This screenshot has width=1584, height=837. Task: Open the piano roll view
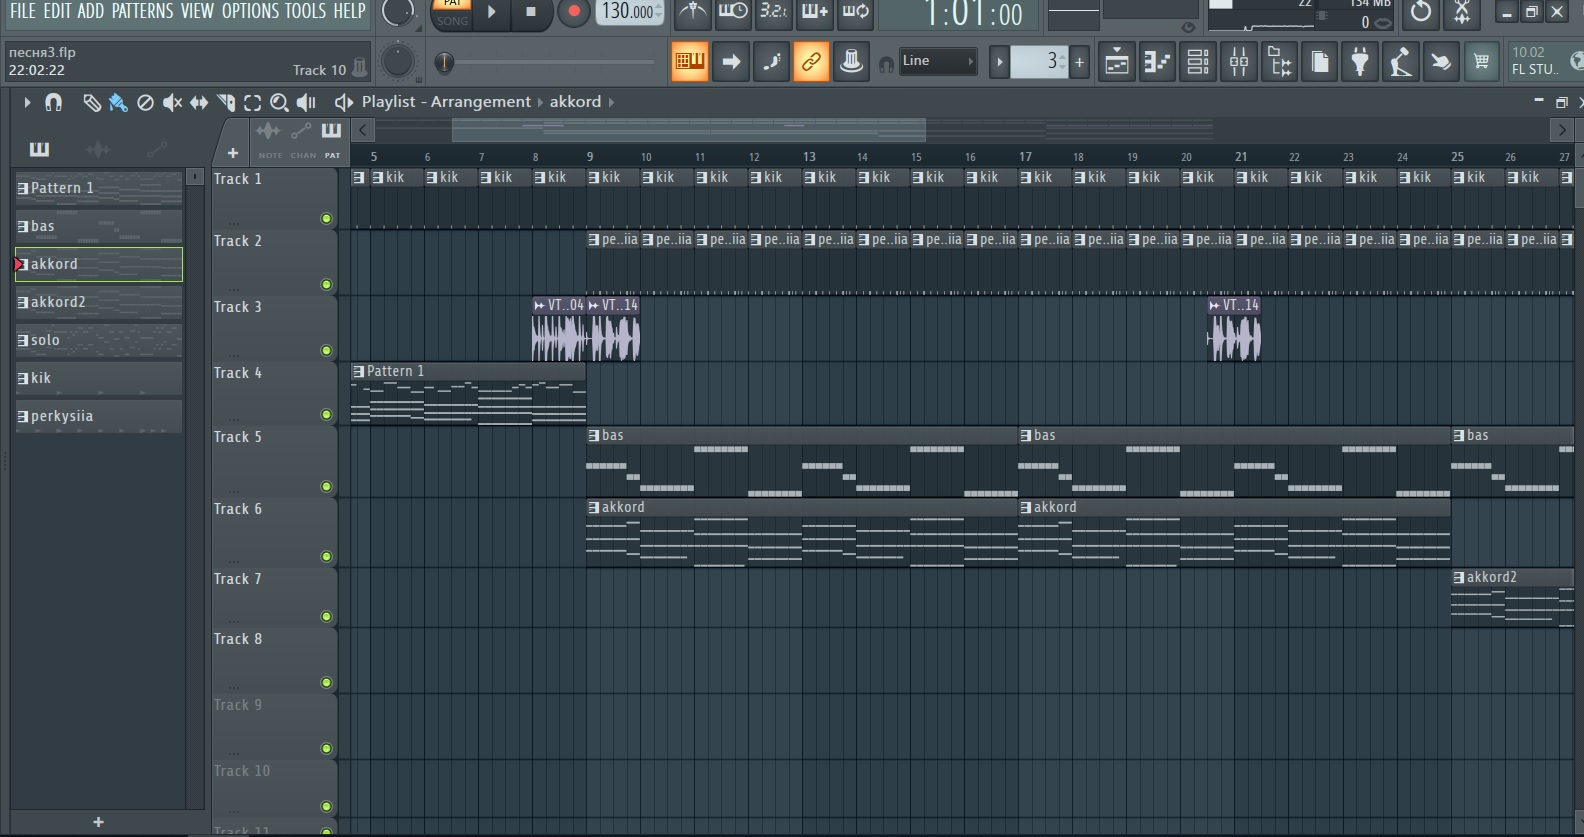pyautogui.click(x=1157, y=62)
